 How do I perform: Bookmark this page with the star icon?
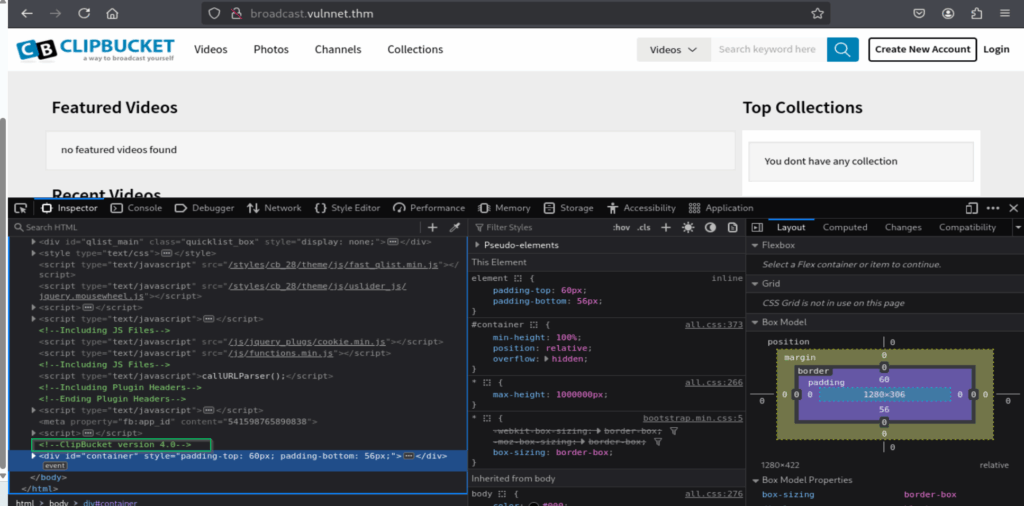coord(817,13)
